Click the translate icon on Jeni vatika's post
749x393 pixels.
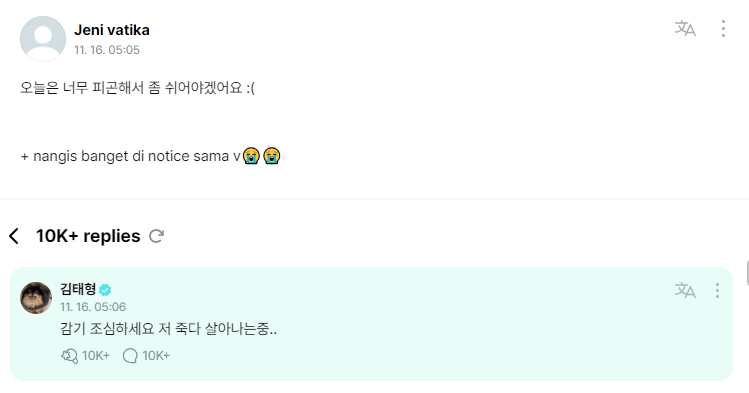[685, 29]
